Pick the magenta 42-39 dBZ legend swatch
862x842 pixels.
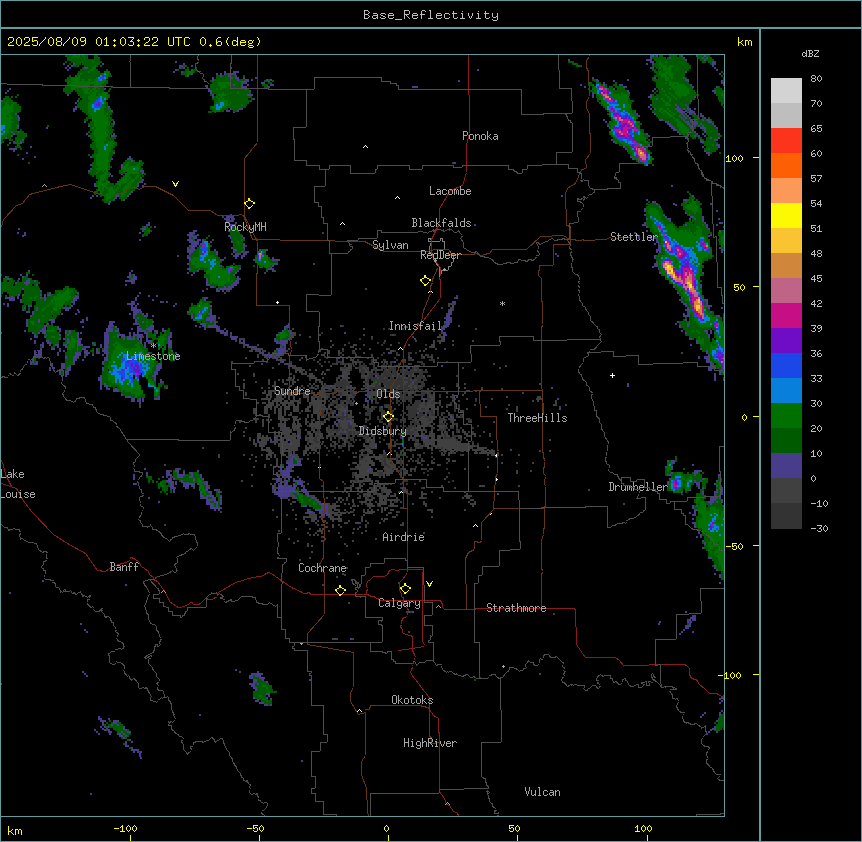point(786,315)
